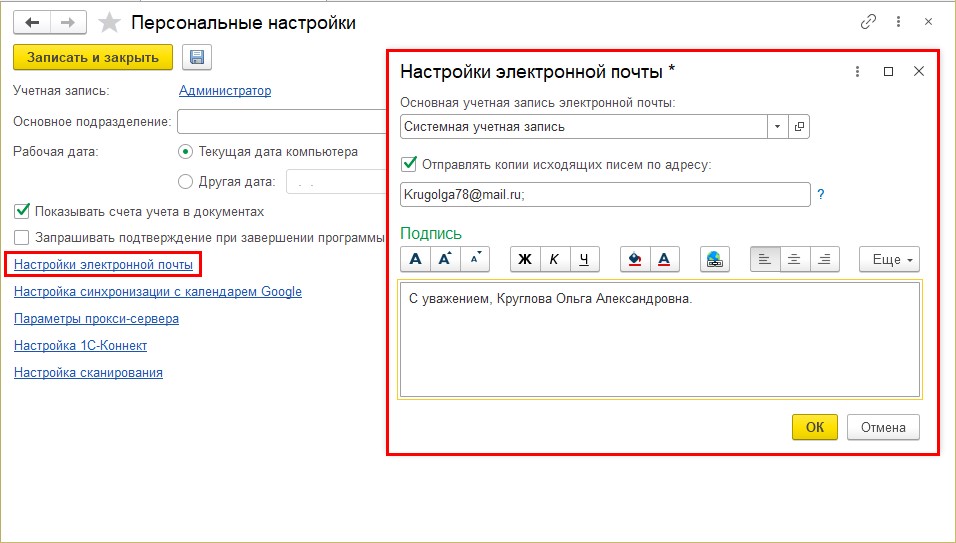Open the email settings dialog three-dot menu
This screenshot has width=956, height=543.
coord(857,71)
